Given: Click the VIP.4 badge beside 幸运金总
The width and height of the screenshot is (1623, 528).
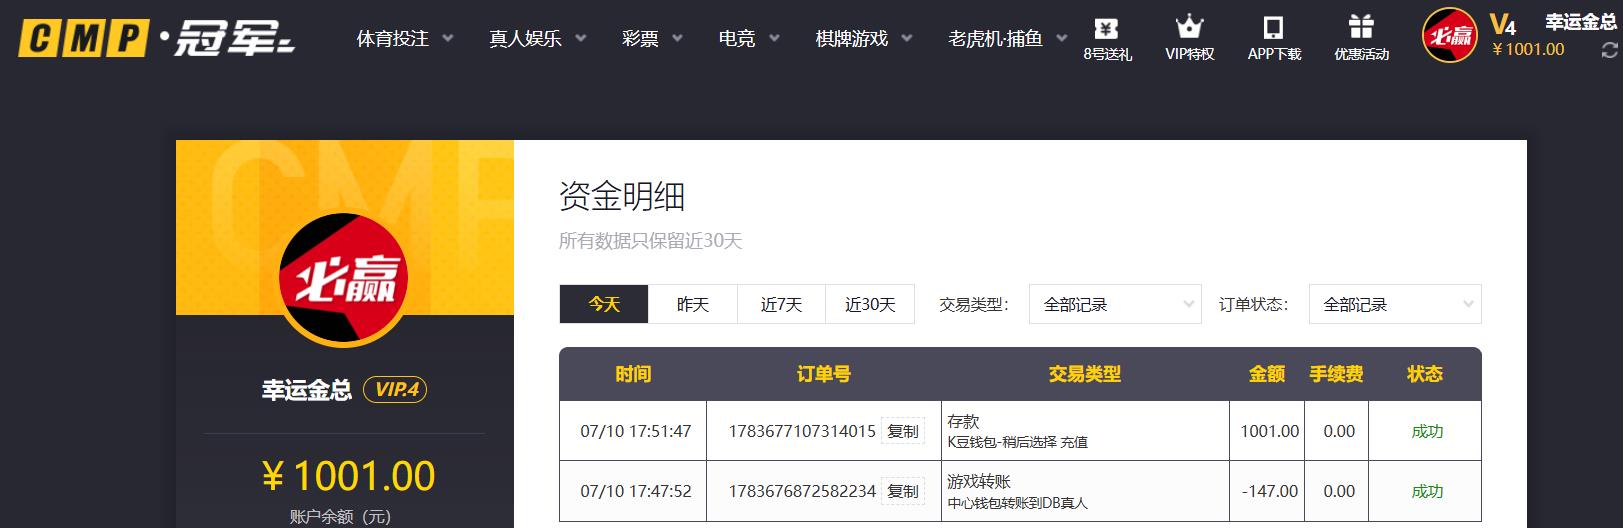Looking at the screenshot, I should tap(395, 389).
